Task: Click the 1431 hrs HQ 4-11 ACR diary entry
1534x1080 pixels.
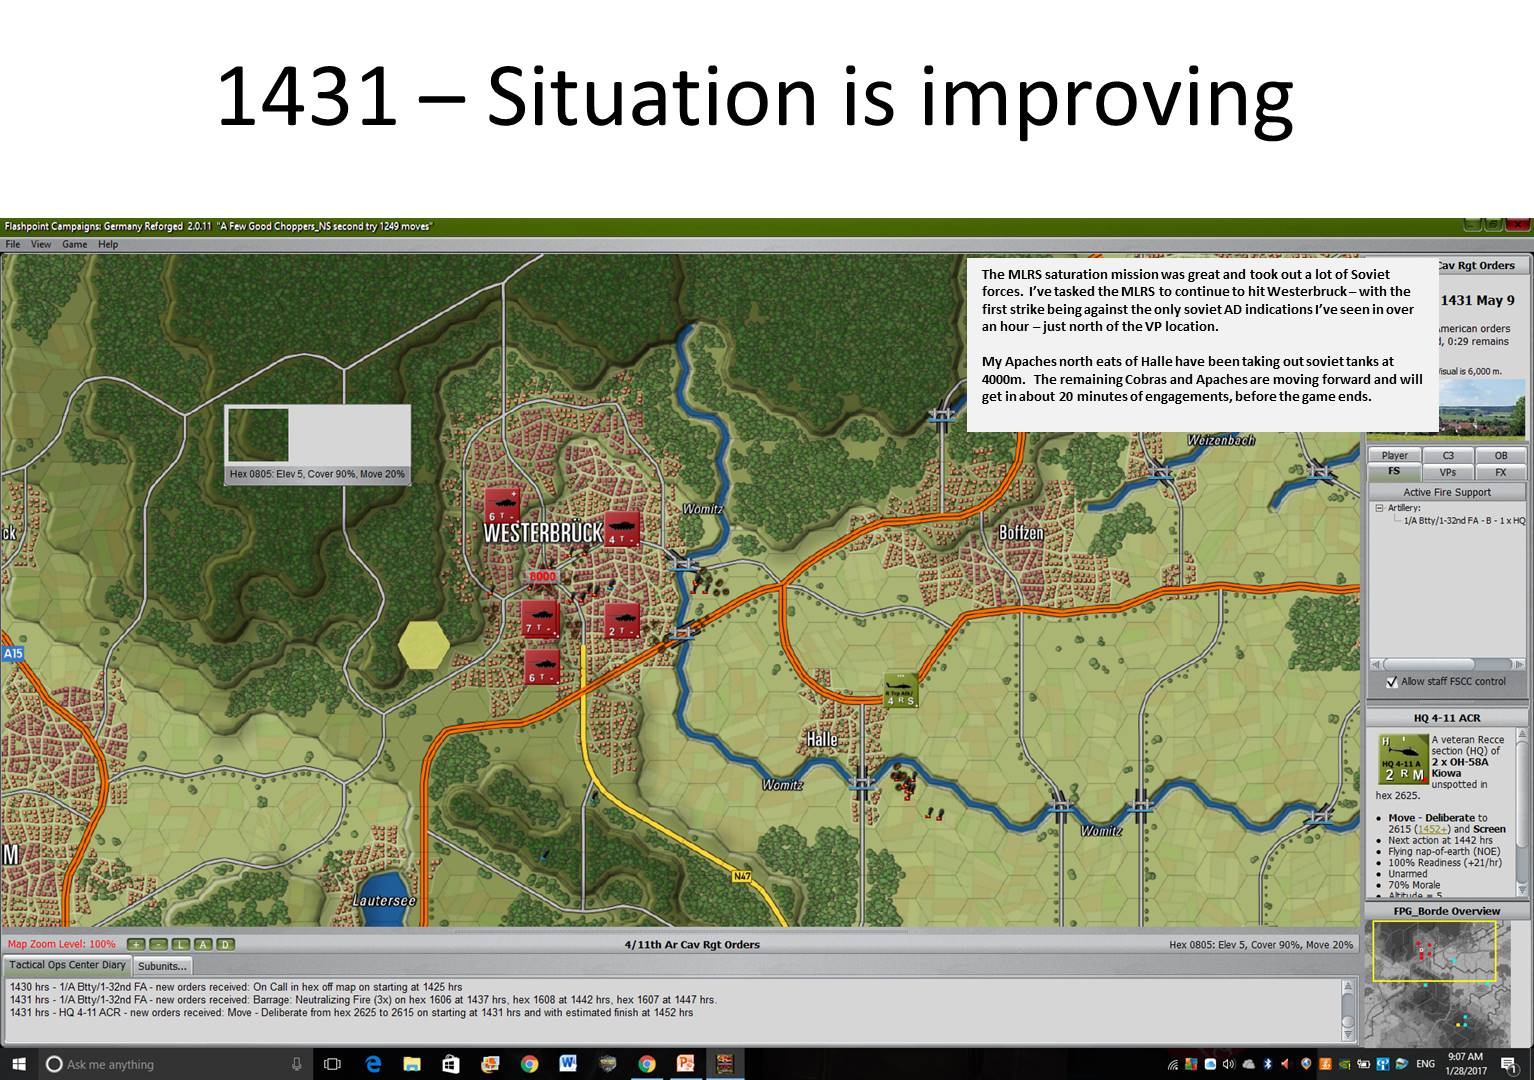Action: tap(352, 1013)
